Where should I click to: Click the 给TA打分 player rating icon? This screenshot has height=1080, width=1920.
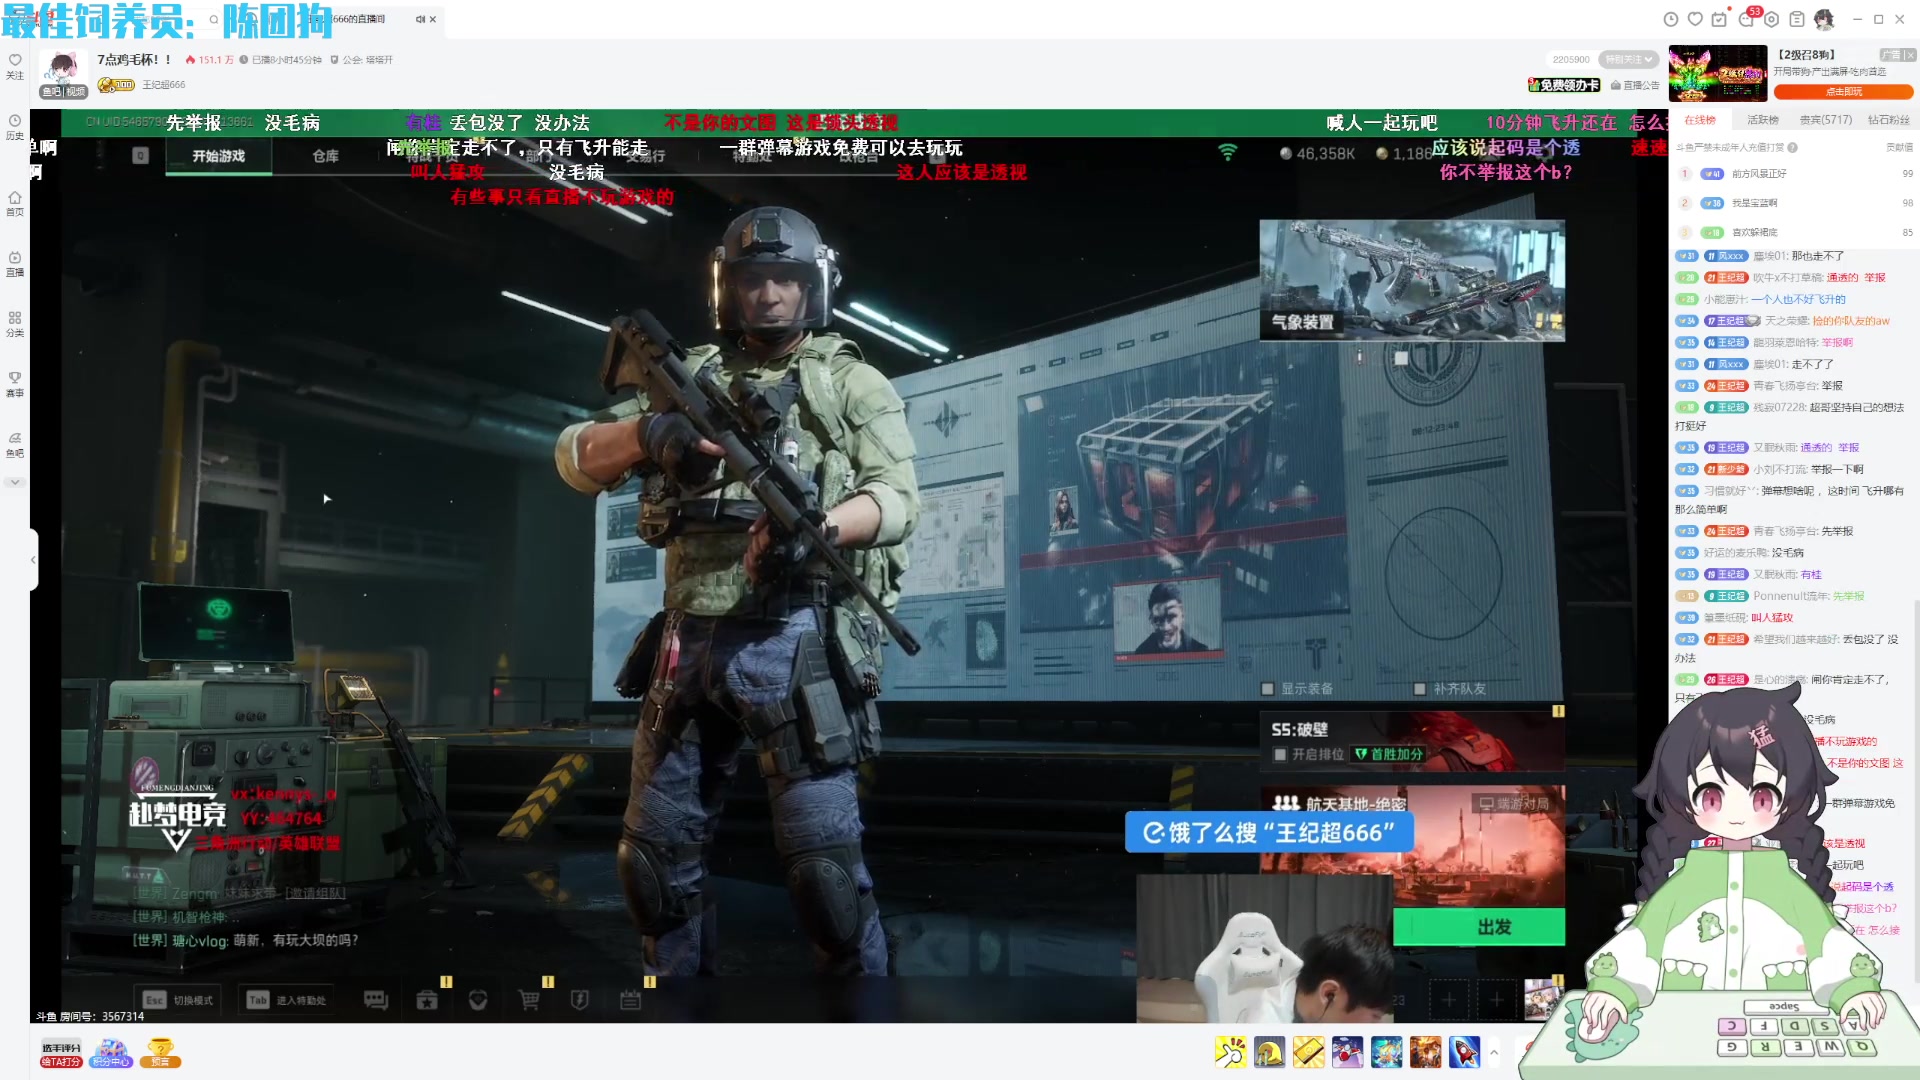(x=61, y=1054)
